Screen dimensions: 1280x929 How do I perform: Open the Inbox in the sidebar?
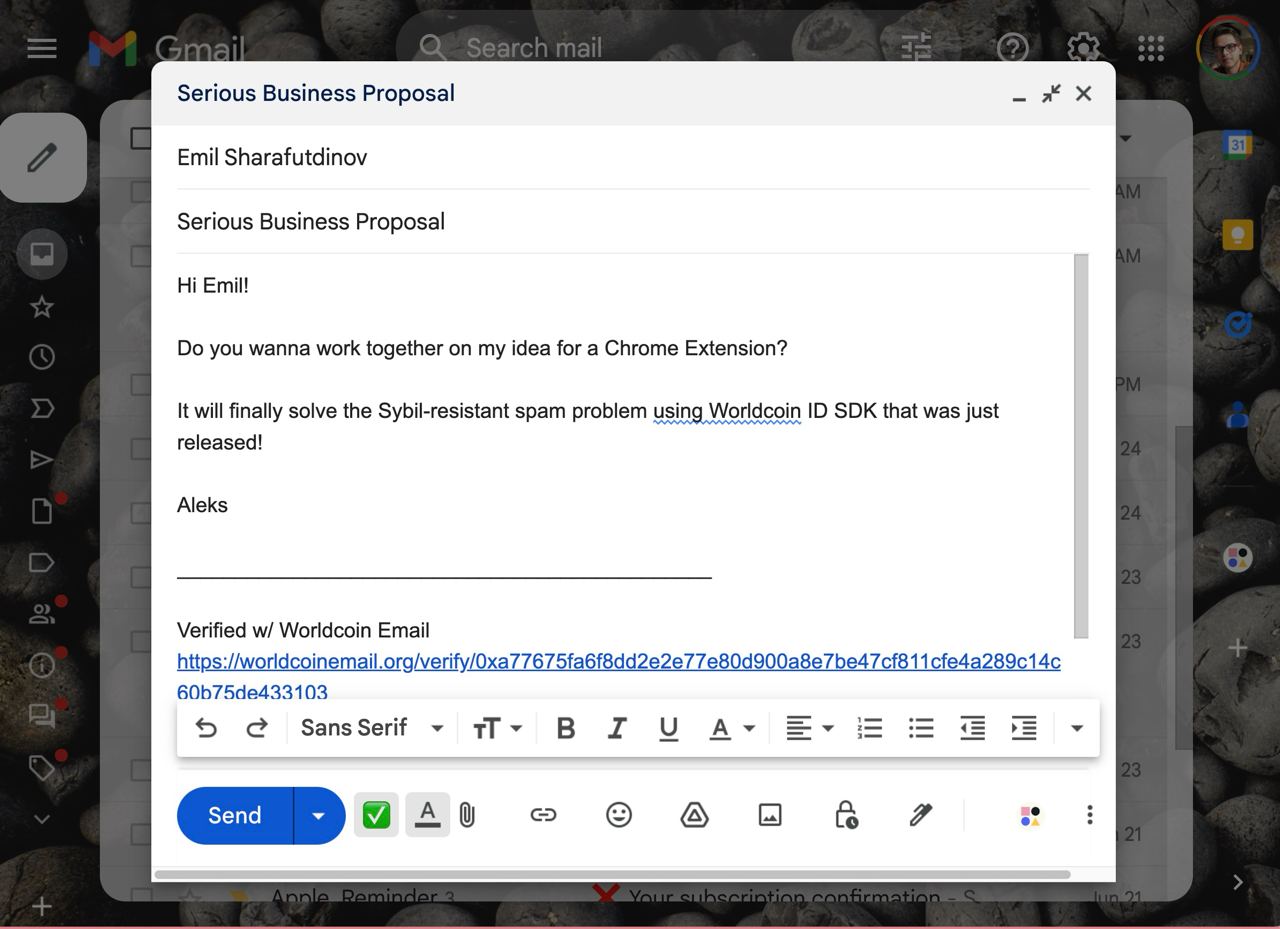tap(42, 254)
